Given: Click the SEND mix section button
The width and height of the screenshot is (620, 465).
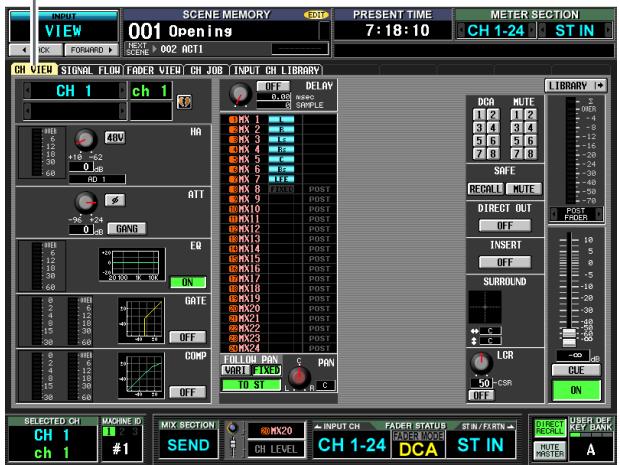Looking at the screenshot, I should click(x=188, y=444).
